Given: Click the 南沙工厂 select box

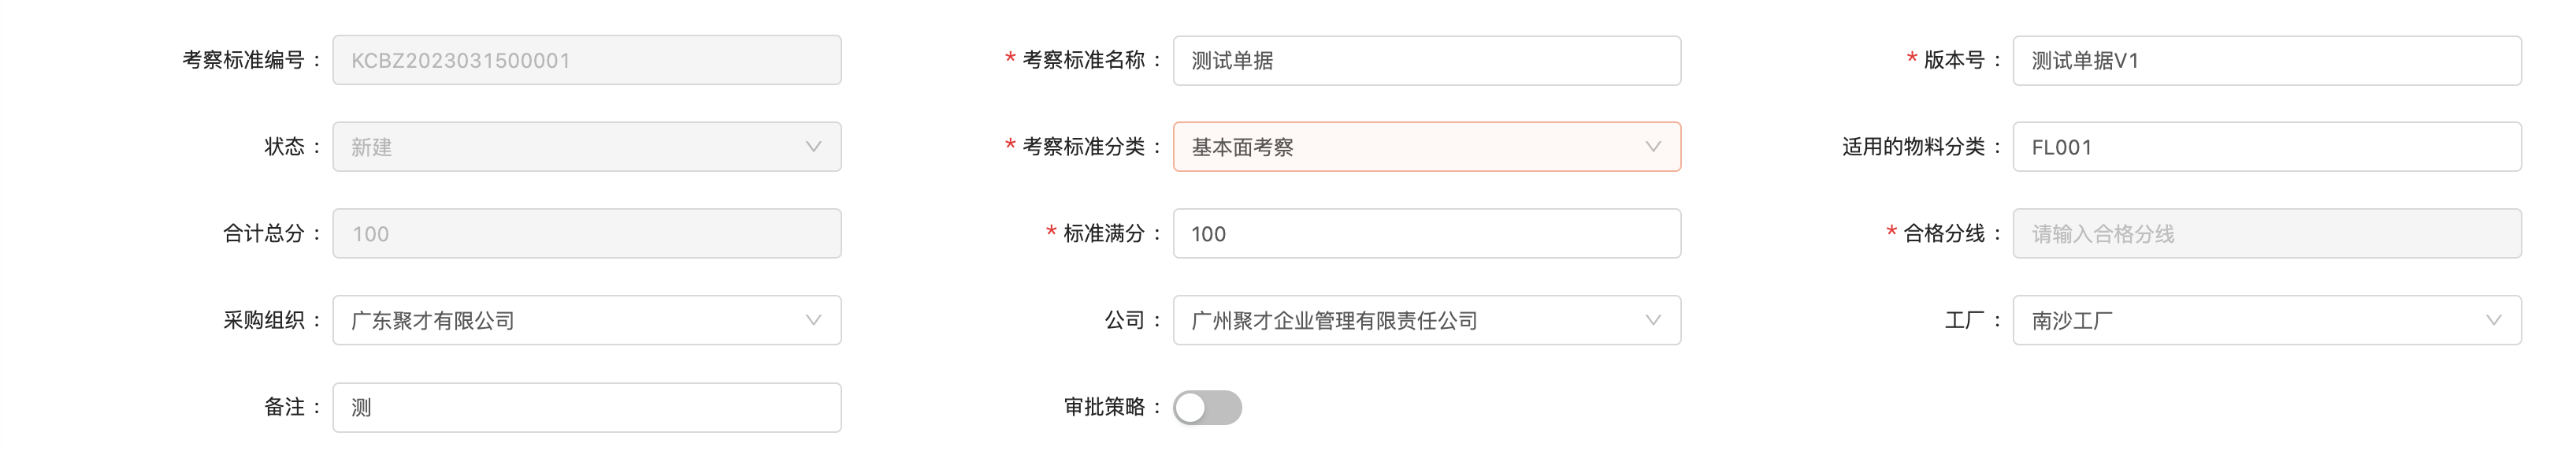Looking at the screenshot, I should 2240,320.
